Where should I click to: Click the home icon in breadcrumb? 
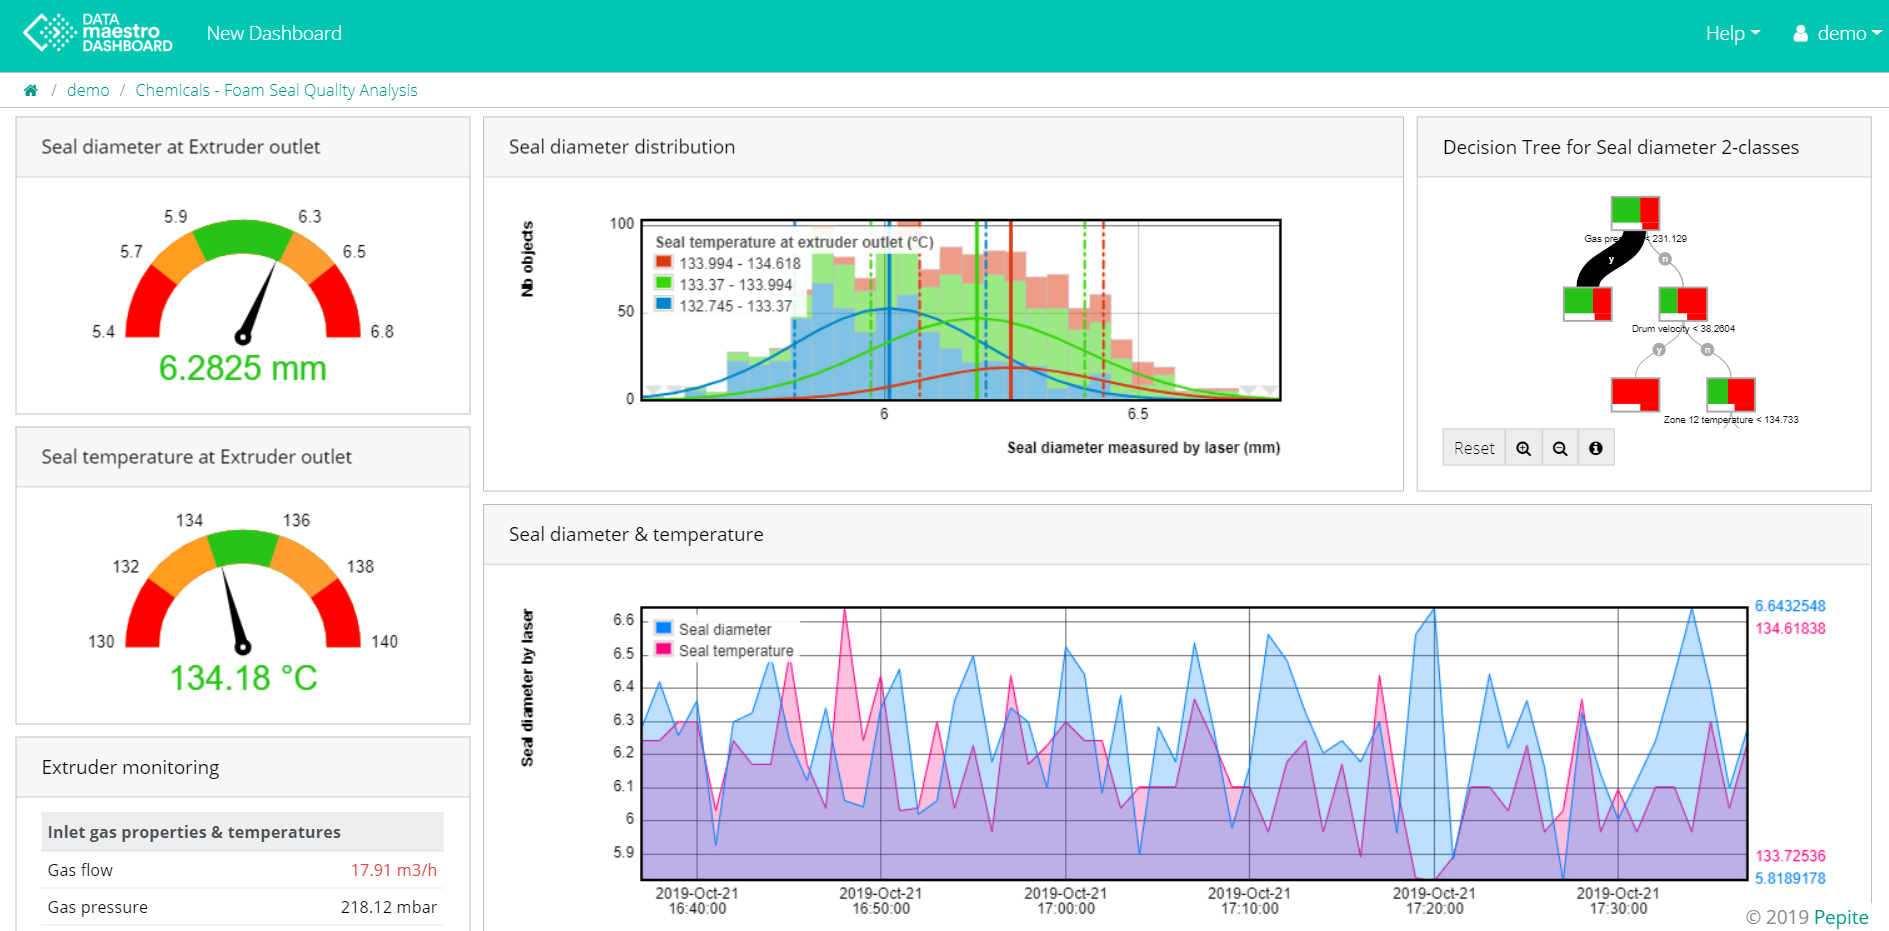31,90
